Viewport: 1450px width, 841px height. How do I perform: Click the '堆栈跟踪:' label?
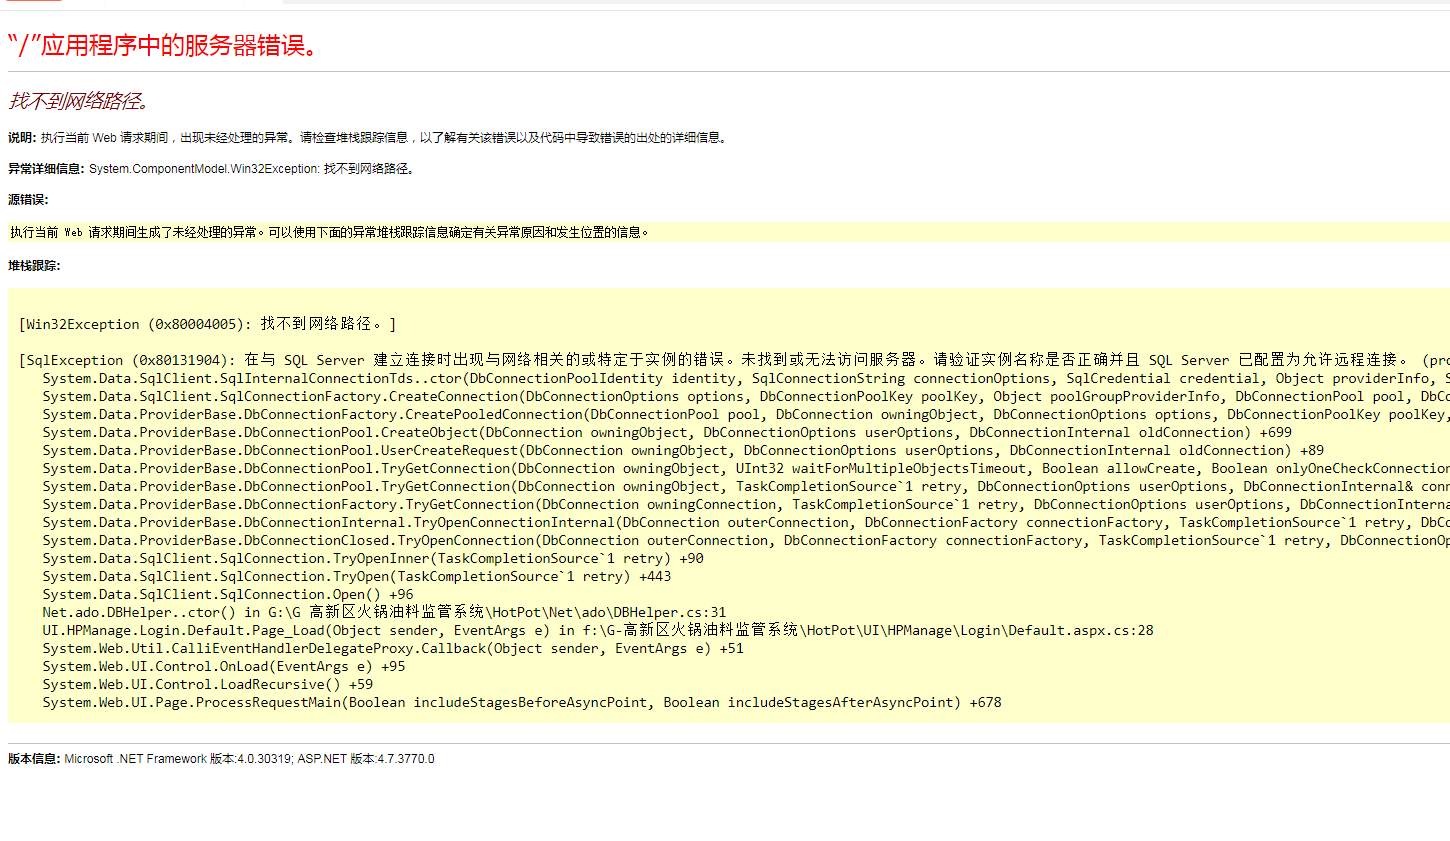(34, 266)
